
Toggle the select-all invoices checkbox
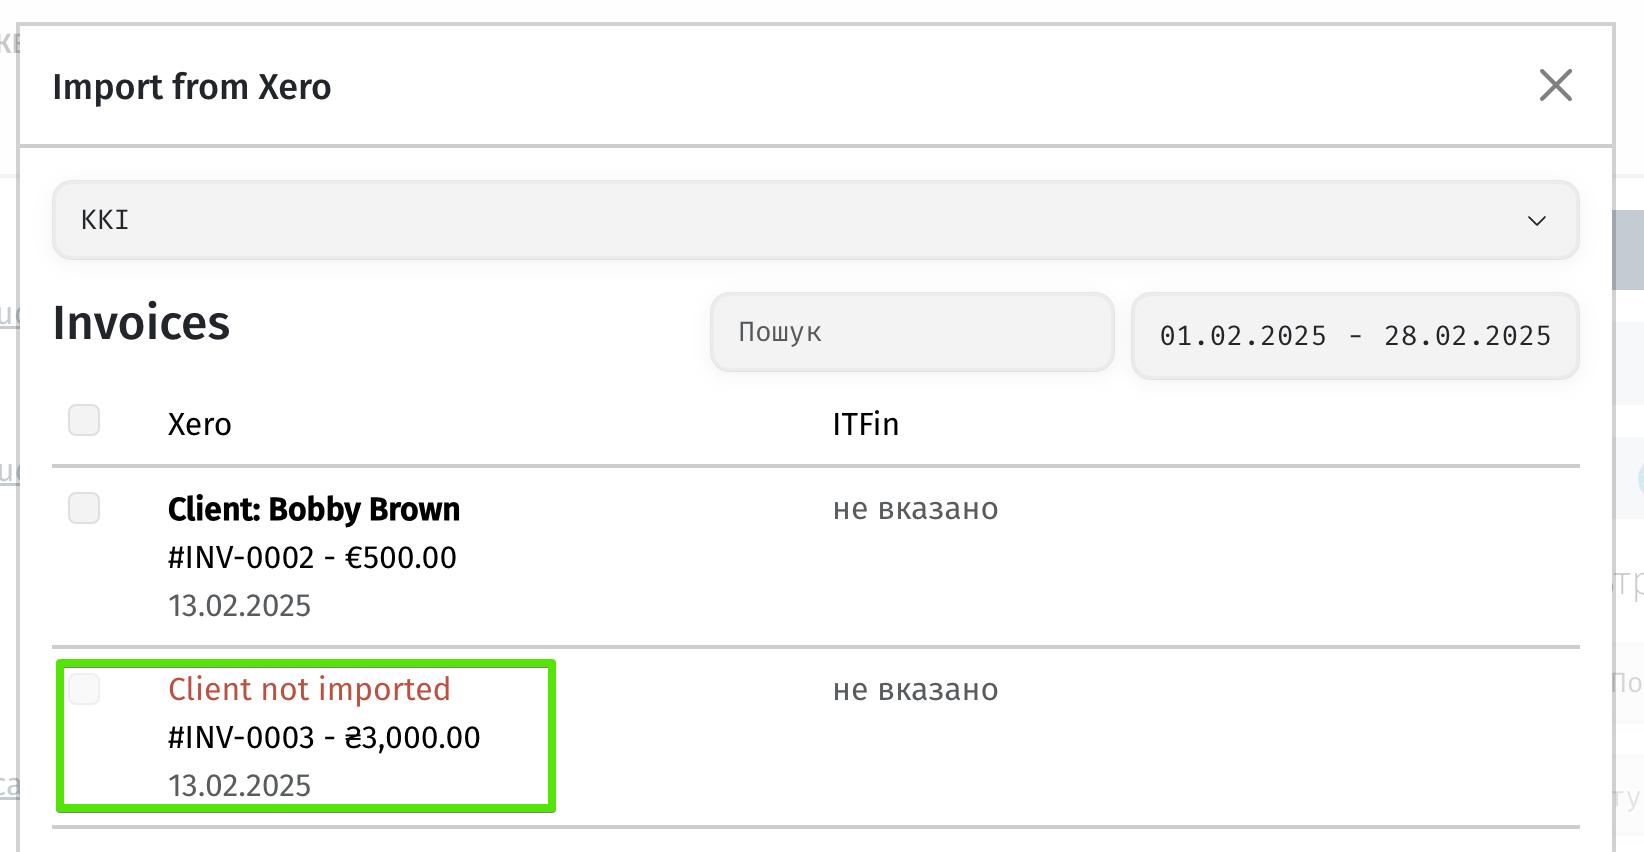point(84,420)
